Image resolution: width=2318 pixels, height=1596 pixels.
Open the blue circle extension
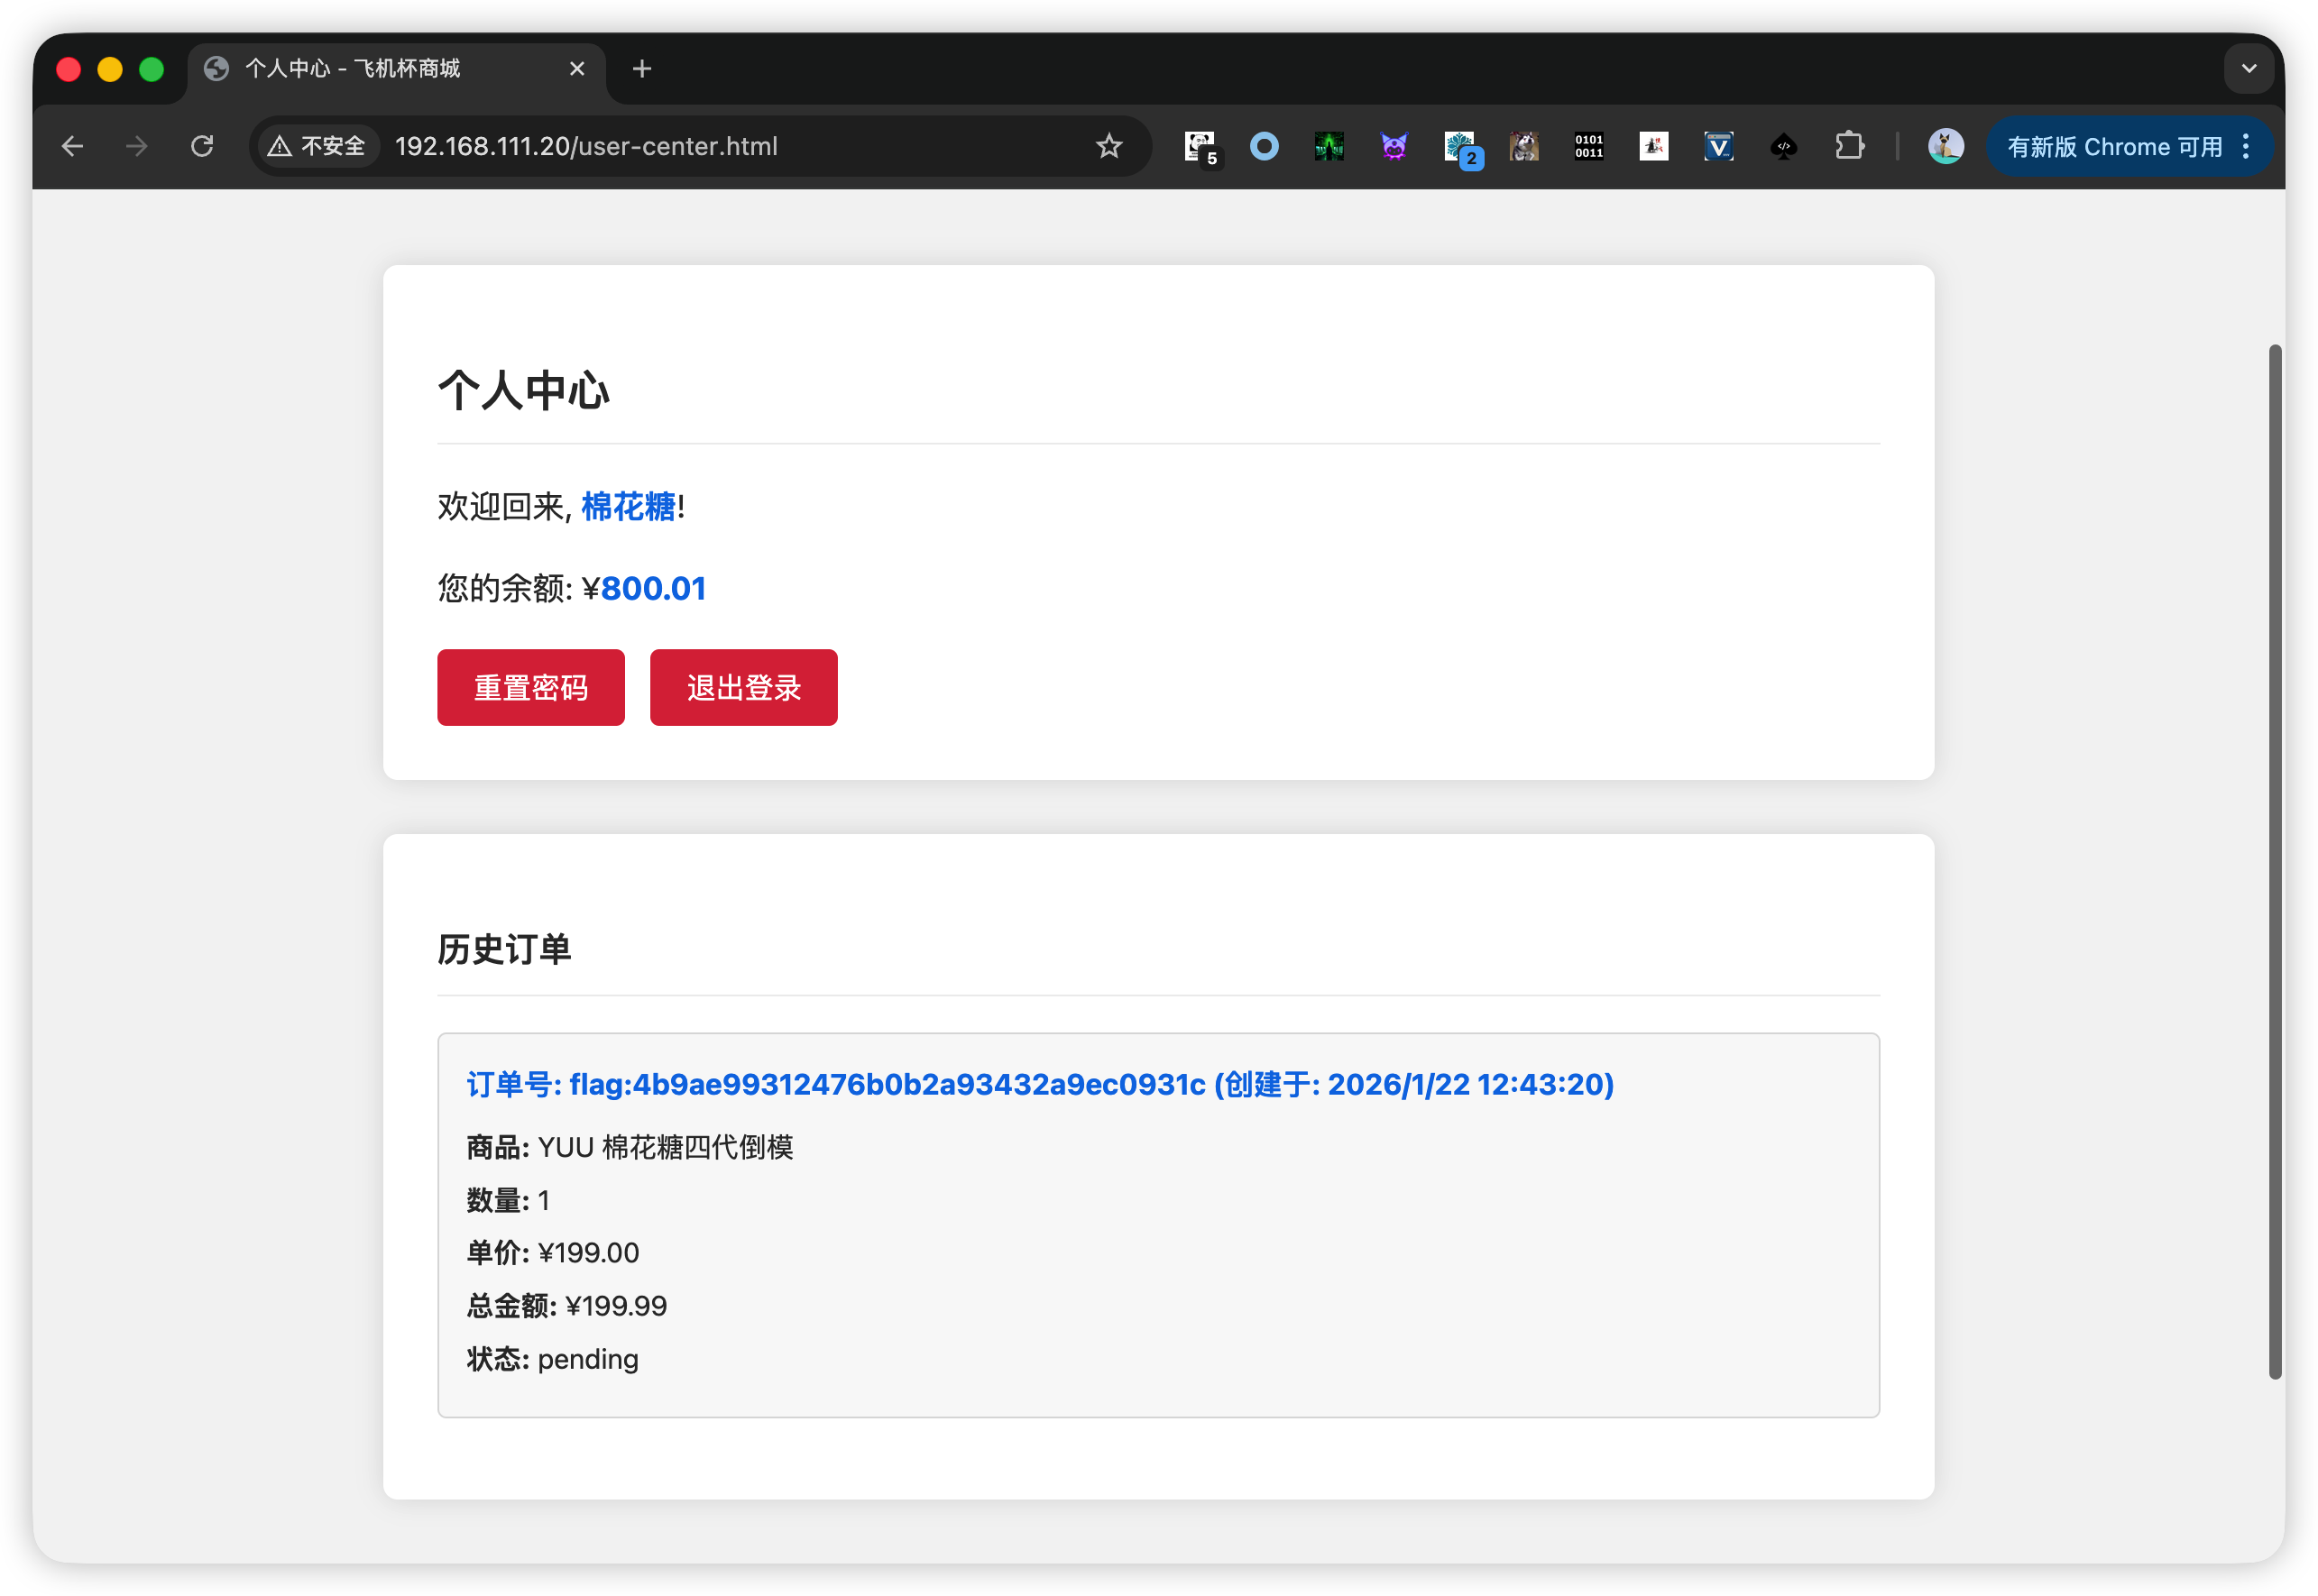point(1264,146)
